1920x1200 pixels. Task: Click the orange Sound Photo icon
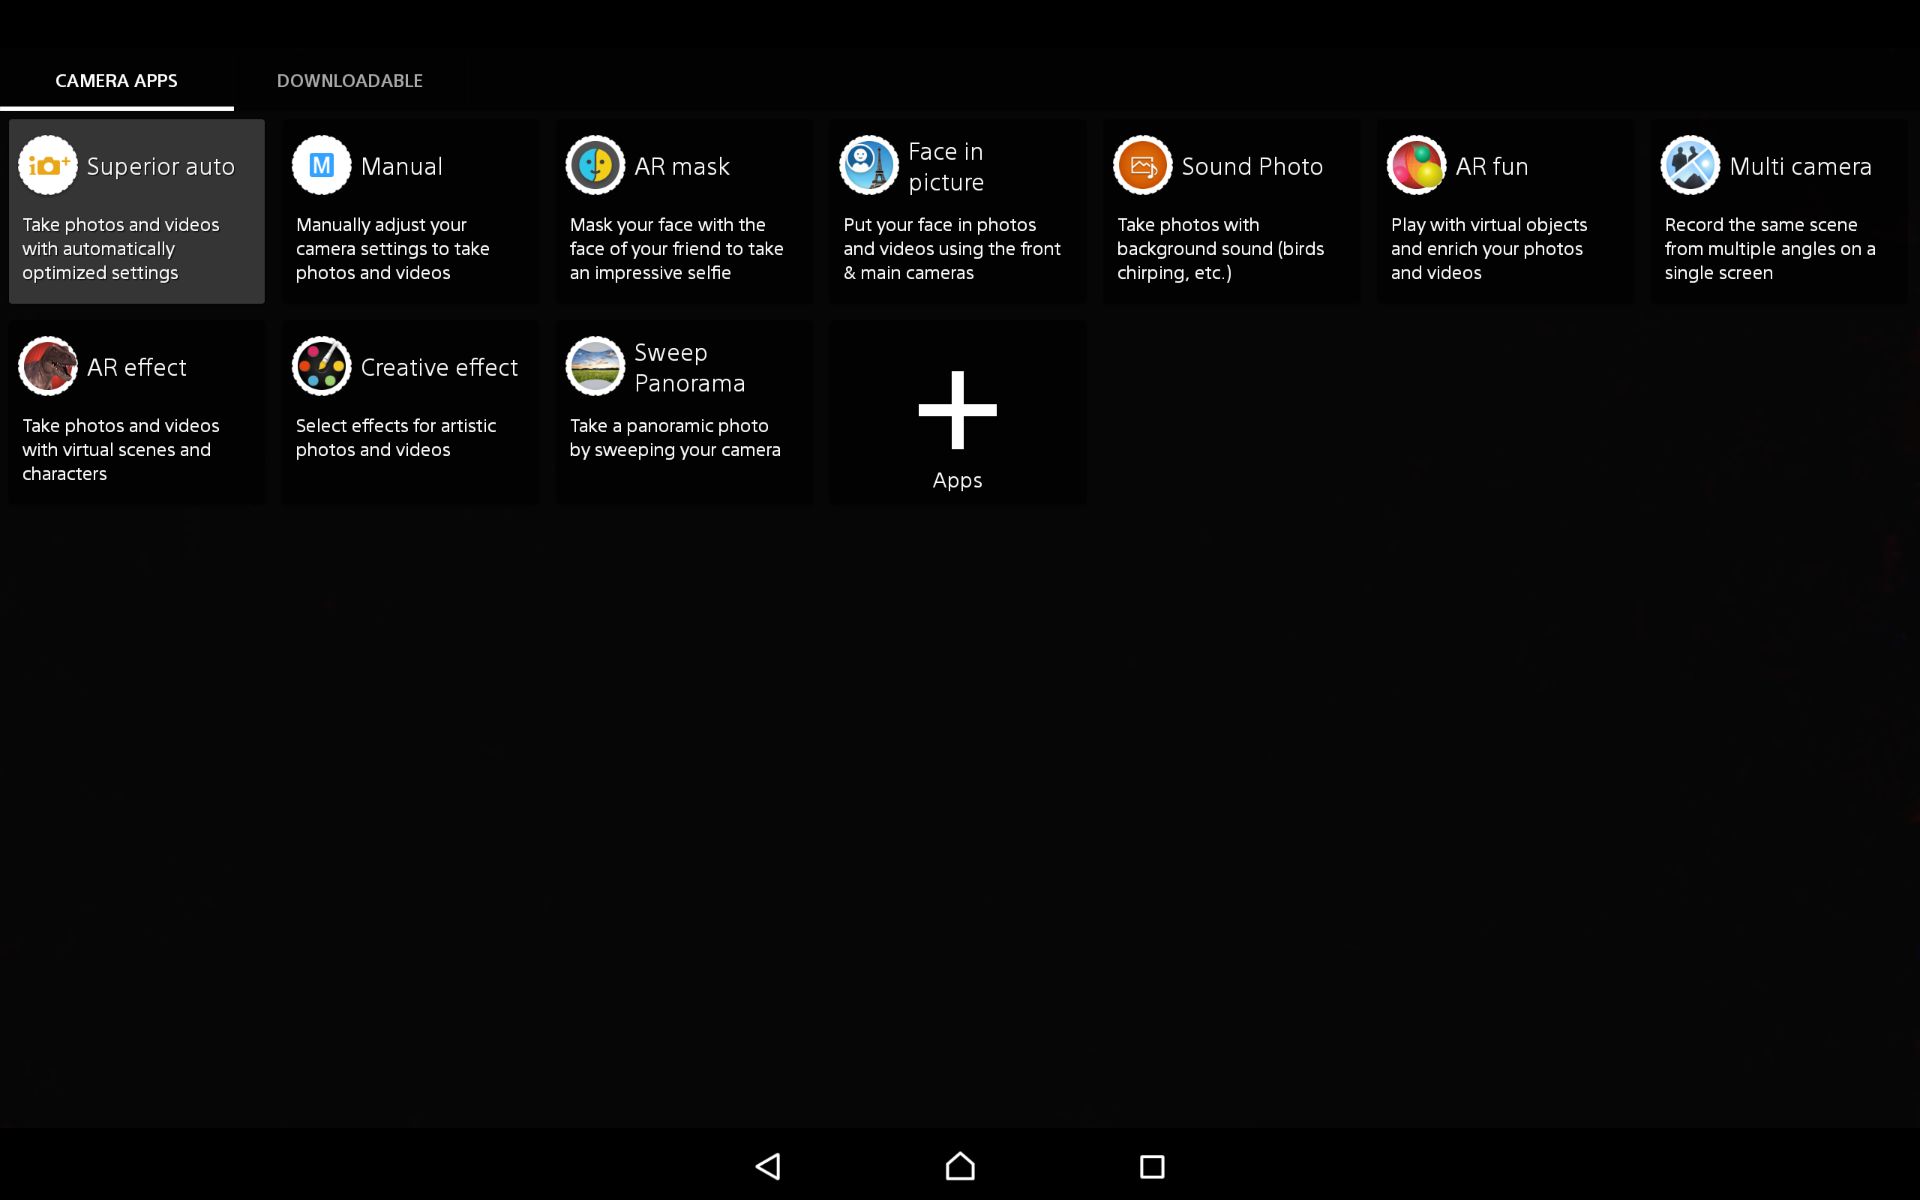[x=1141, y=165]
